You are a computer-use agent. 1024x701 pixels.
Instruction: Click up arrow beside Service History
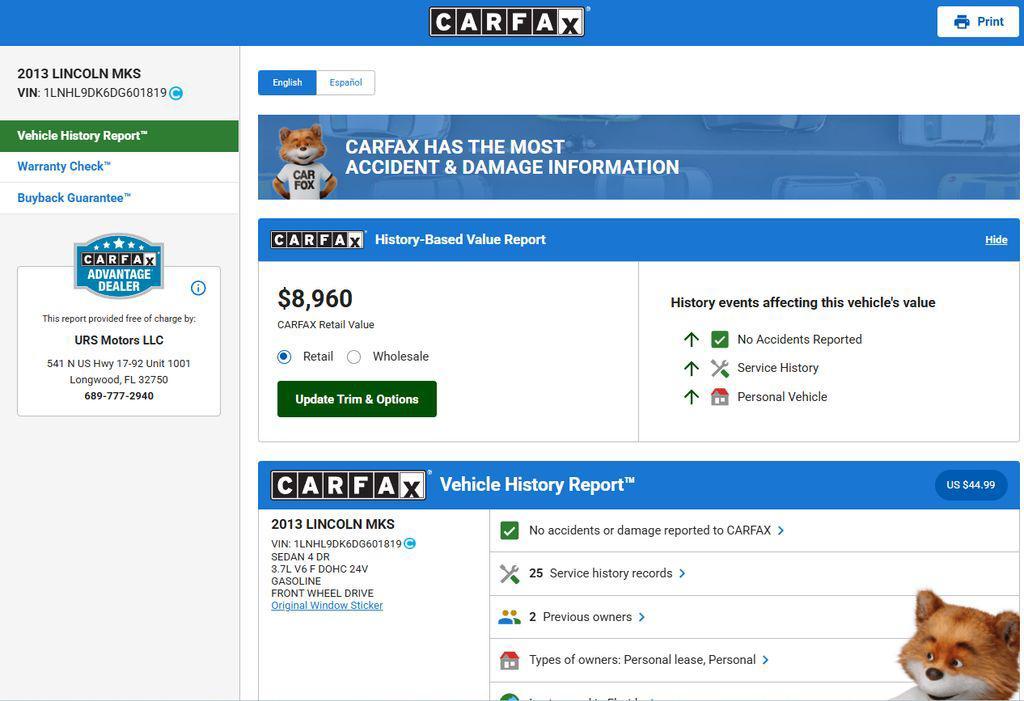click(x=691, y=368)
